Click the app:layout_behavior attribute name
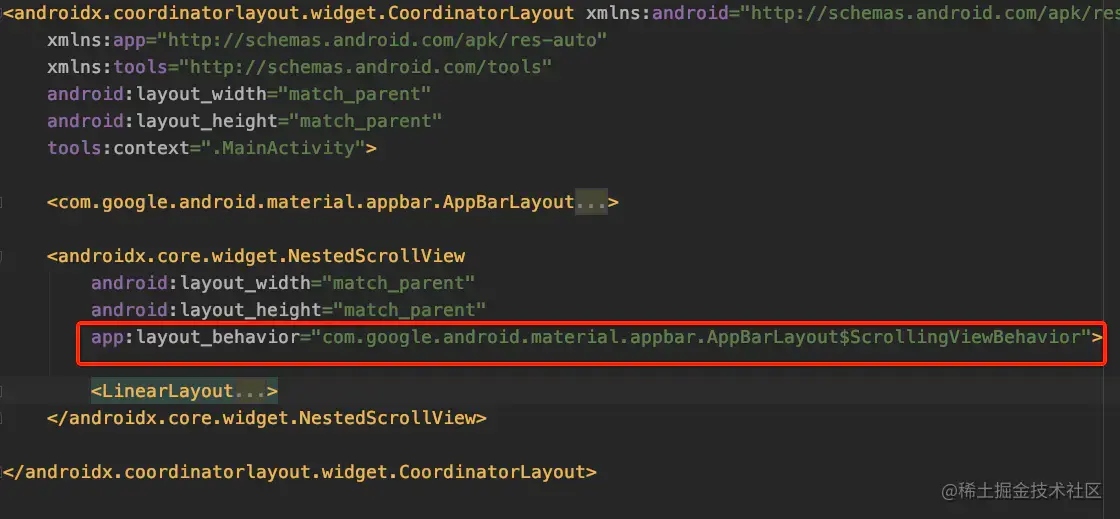The height and width of the screenshot is (519, 1120). click(x=195, y=336)
